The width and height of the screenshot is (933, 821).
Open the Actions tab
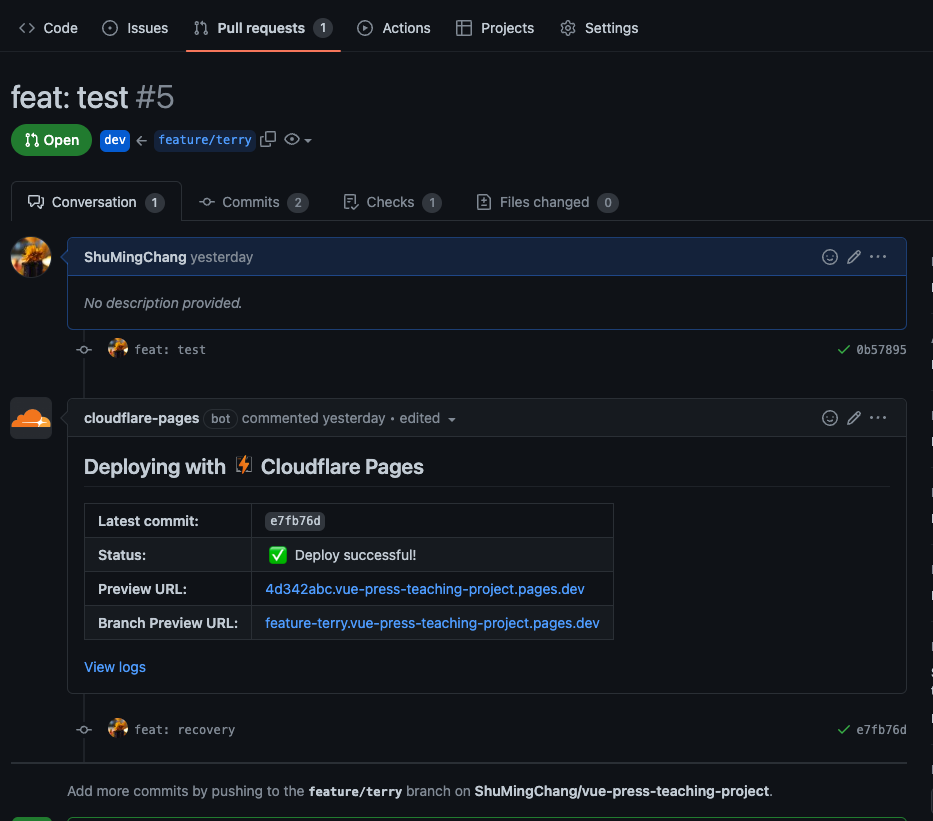pyautogui.click(x=394, y=28)
